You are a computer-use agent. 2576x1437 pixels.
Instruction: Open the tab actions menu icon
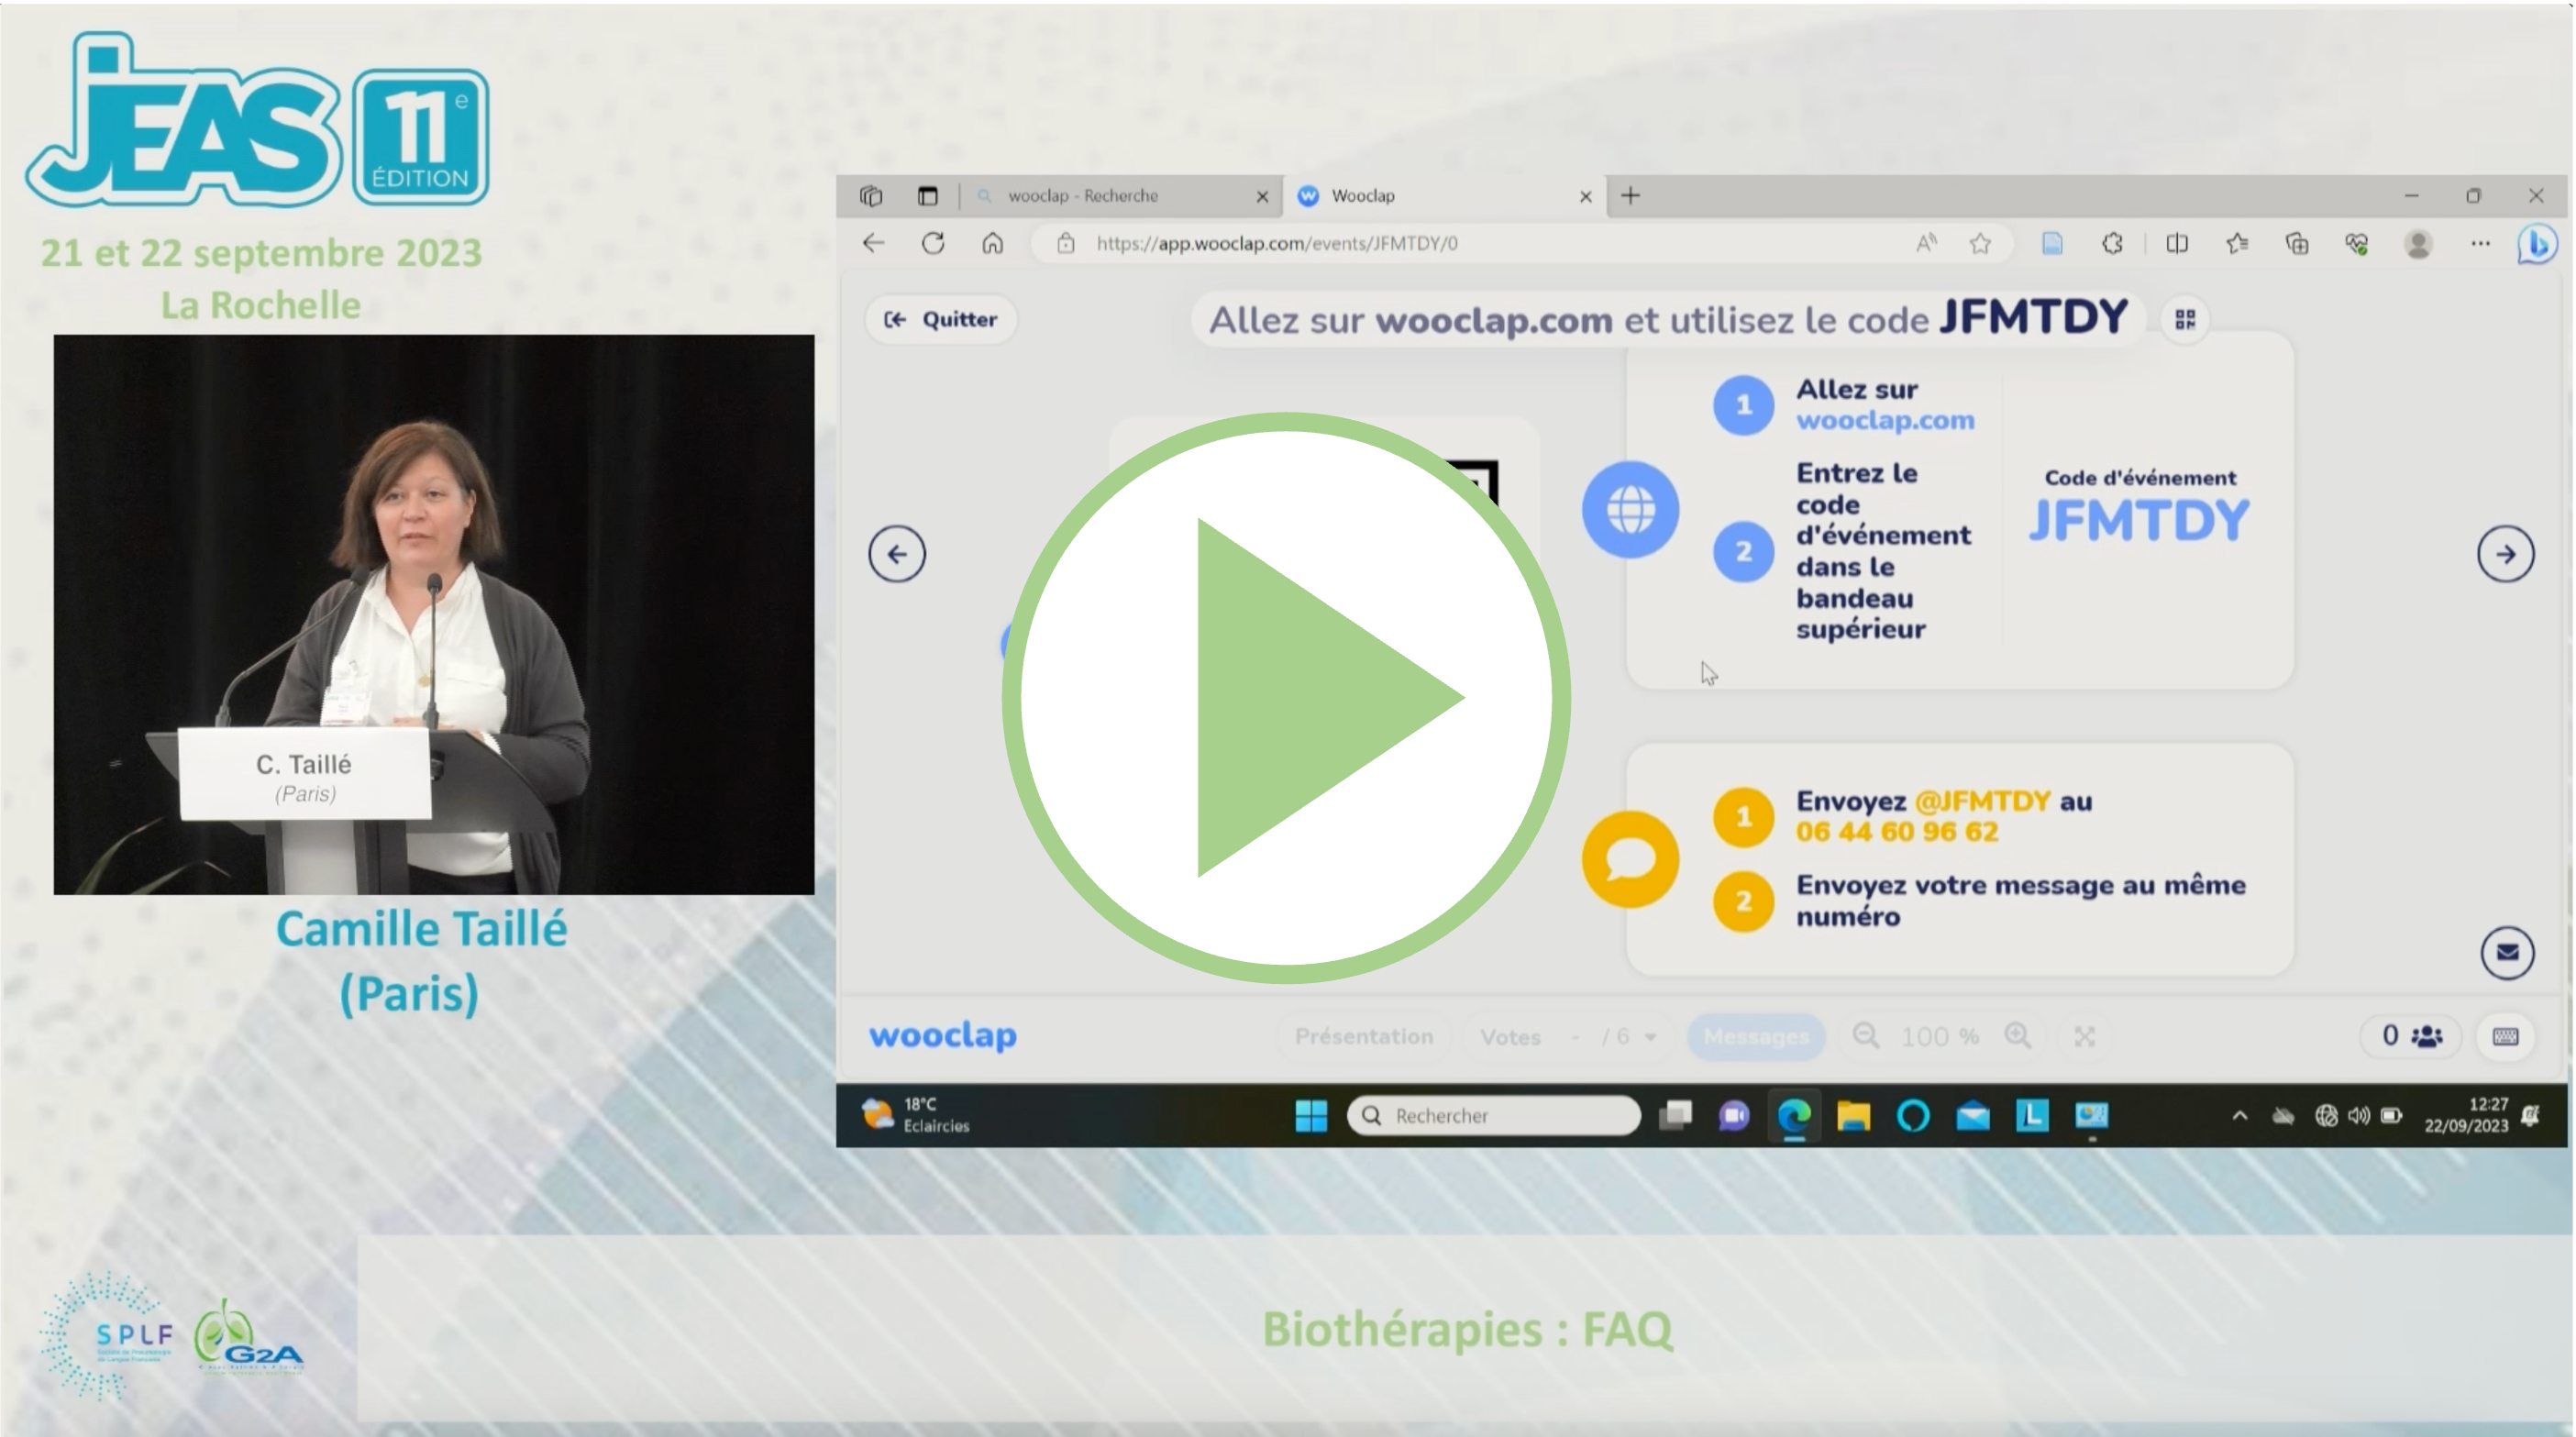870,196
